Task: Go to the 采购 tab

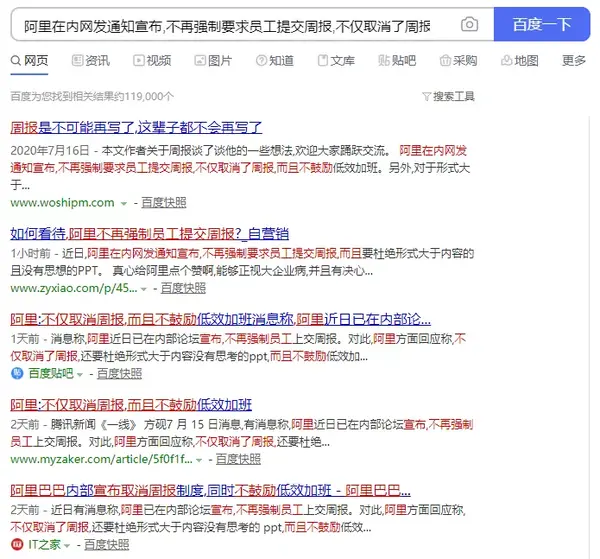Action: point(458,60)
